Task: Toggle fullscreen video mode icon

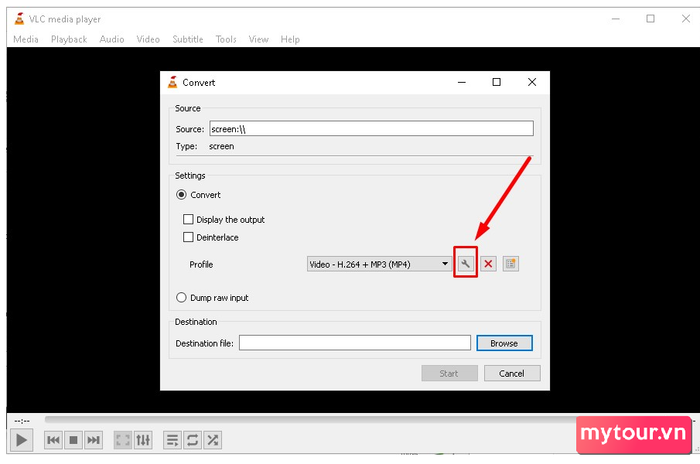Action: (x=123, y=440)
